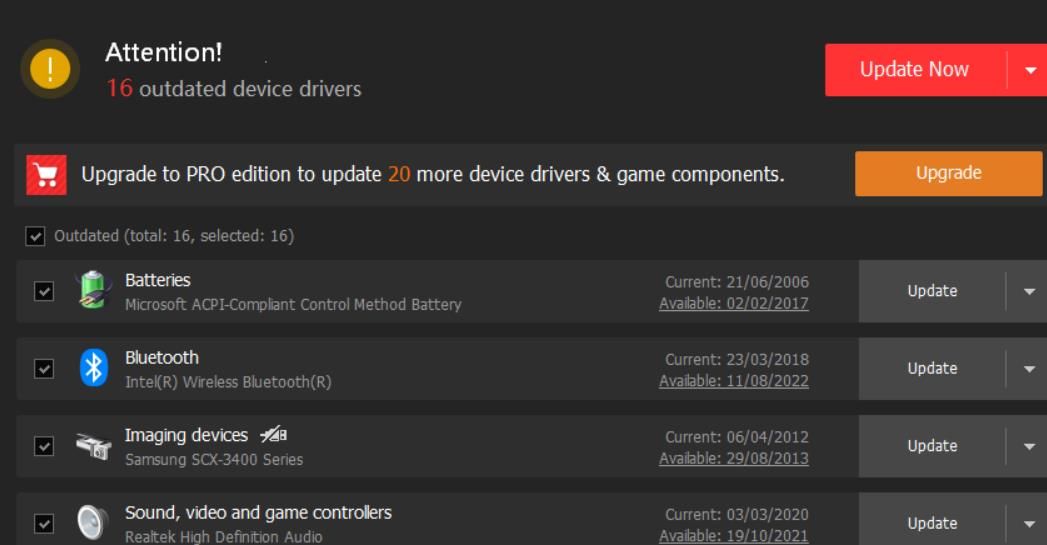Expand the Bluetooth Update dropdown arrow

(x=1029, y=369)
